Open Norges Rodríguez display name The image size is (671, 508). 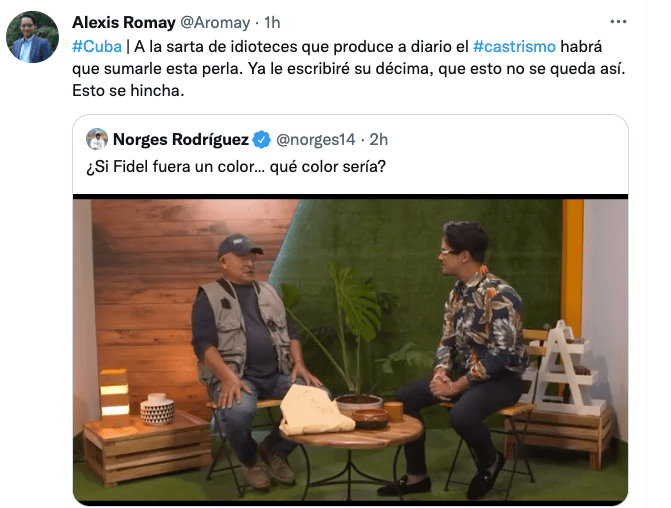tap(181, 140)
